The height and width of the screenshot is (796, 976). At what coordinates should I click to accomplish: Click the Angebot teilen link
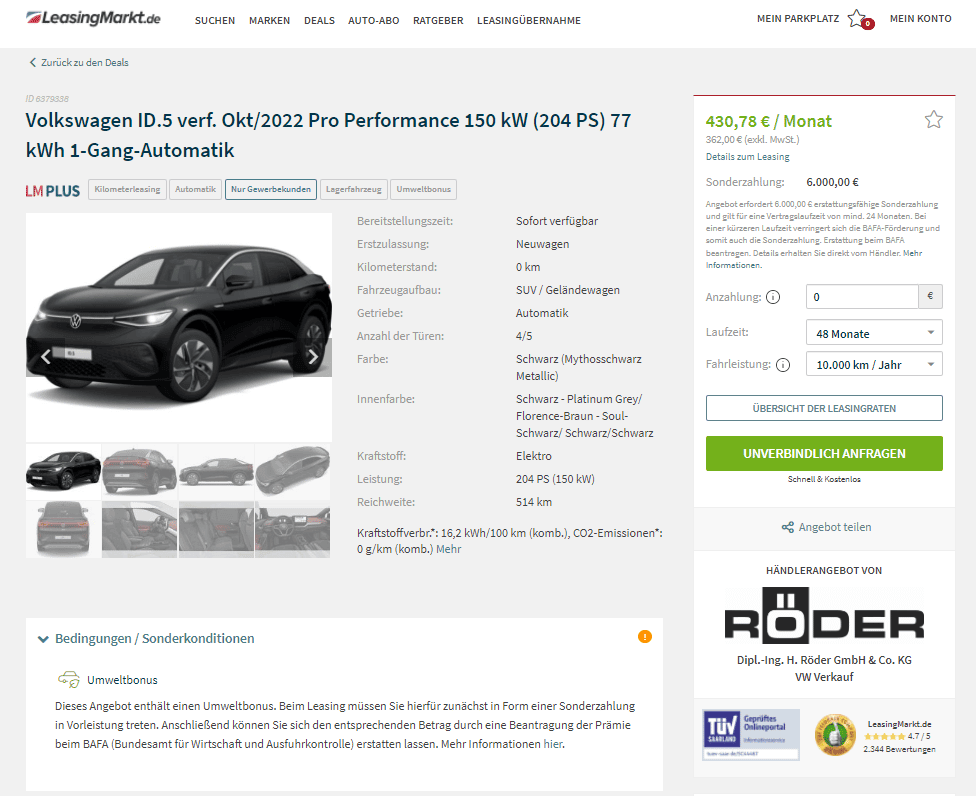coord(835,527)
